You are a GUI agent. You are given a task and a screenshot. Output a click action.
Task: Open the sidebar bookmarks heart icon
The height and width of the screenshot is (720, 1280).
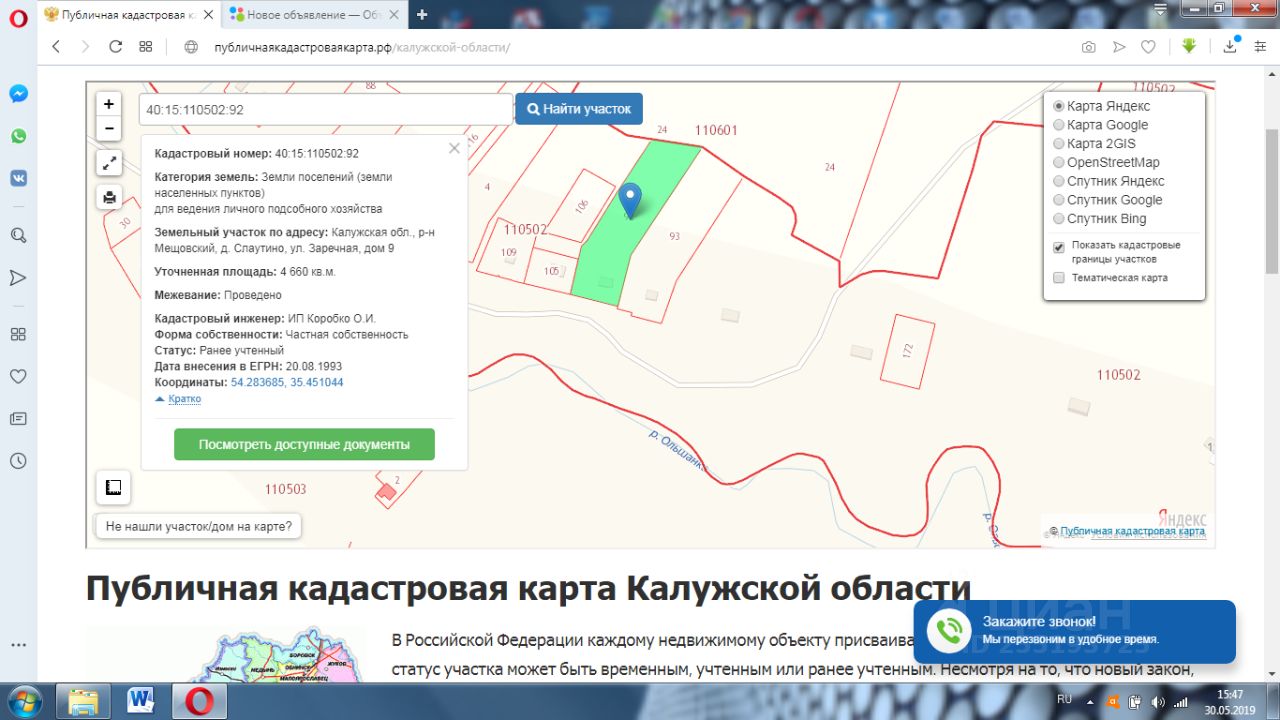18,377
